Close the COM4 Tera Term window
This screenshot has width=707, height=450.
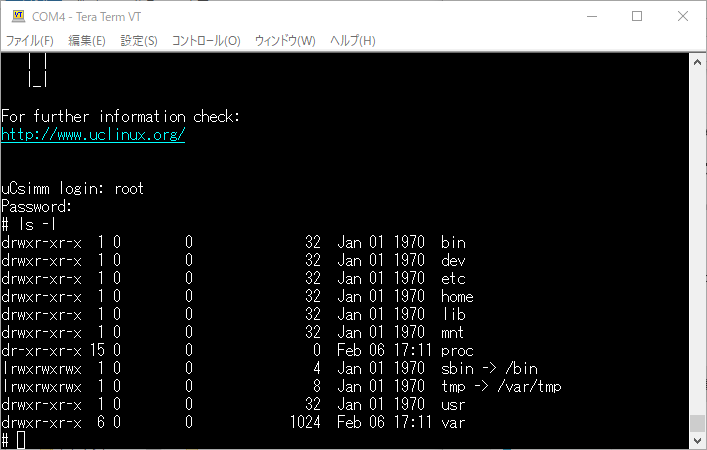pos(683,16)
